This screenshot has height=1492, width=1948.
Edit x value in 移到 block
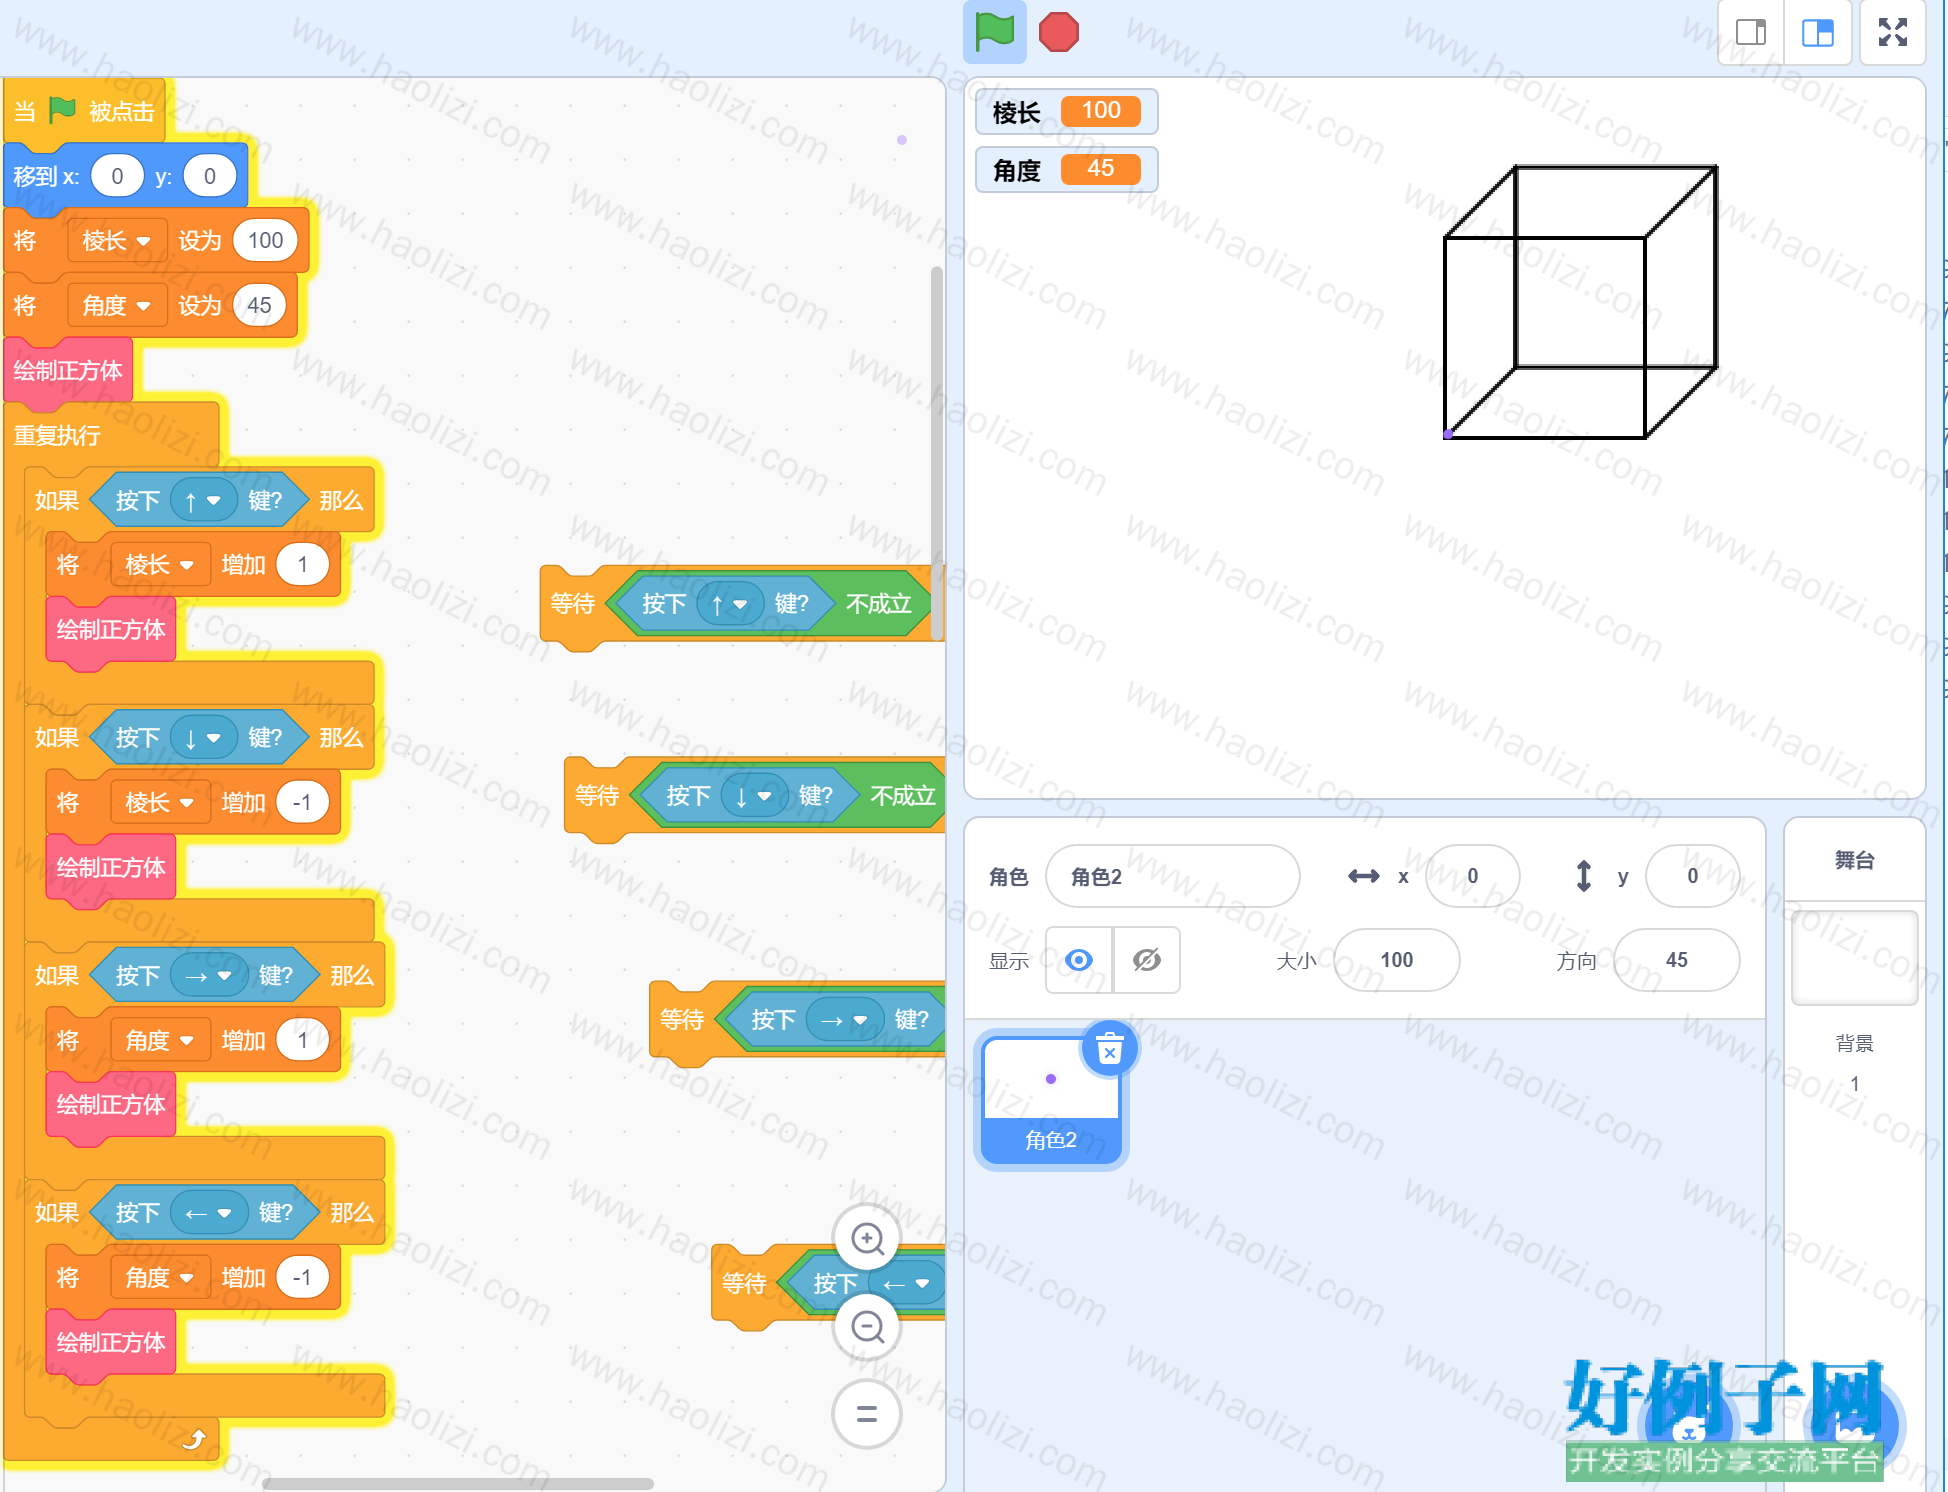click(x=117, y=177)
